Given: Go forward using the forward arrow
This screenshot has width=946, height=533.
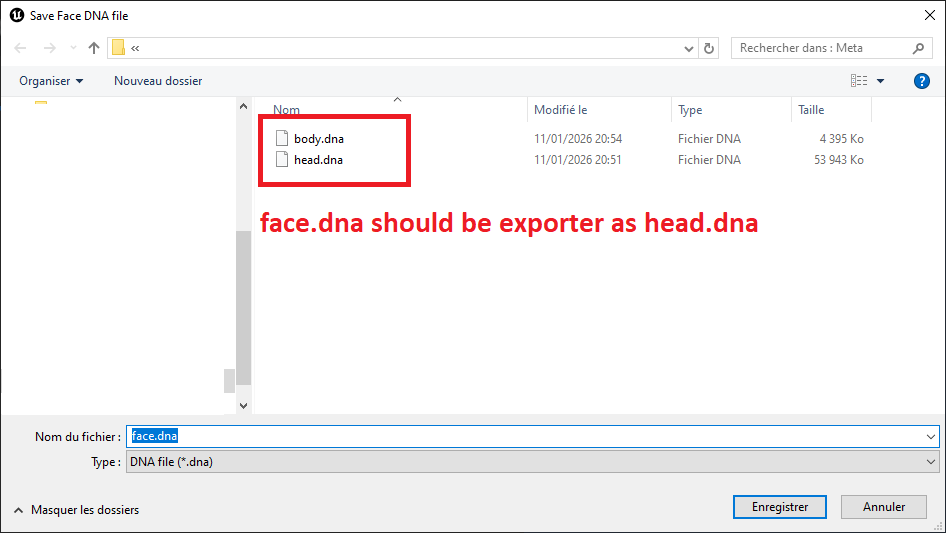Looking at the screenshot, I should click(x=49, y=48).
